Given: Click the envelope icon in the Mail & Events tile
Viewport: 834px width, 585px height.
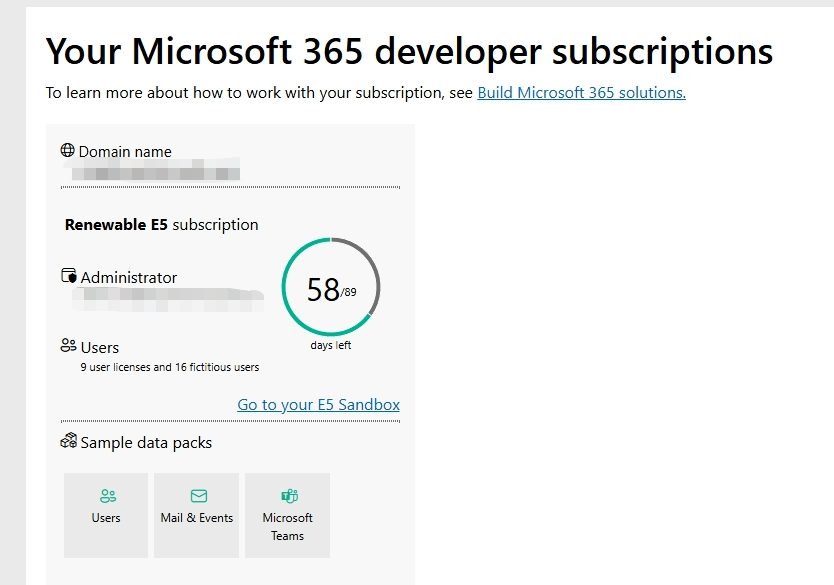Looking at the screenshot, I should pos(199,496).
